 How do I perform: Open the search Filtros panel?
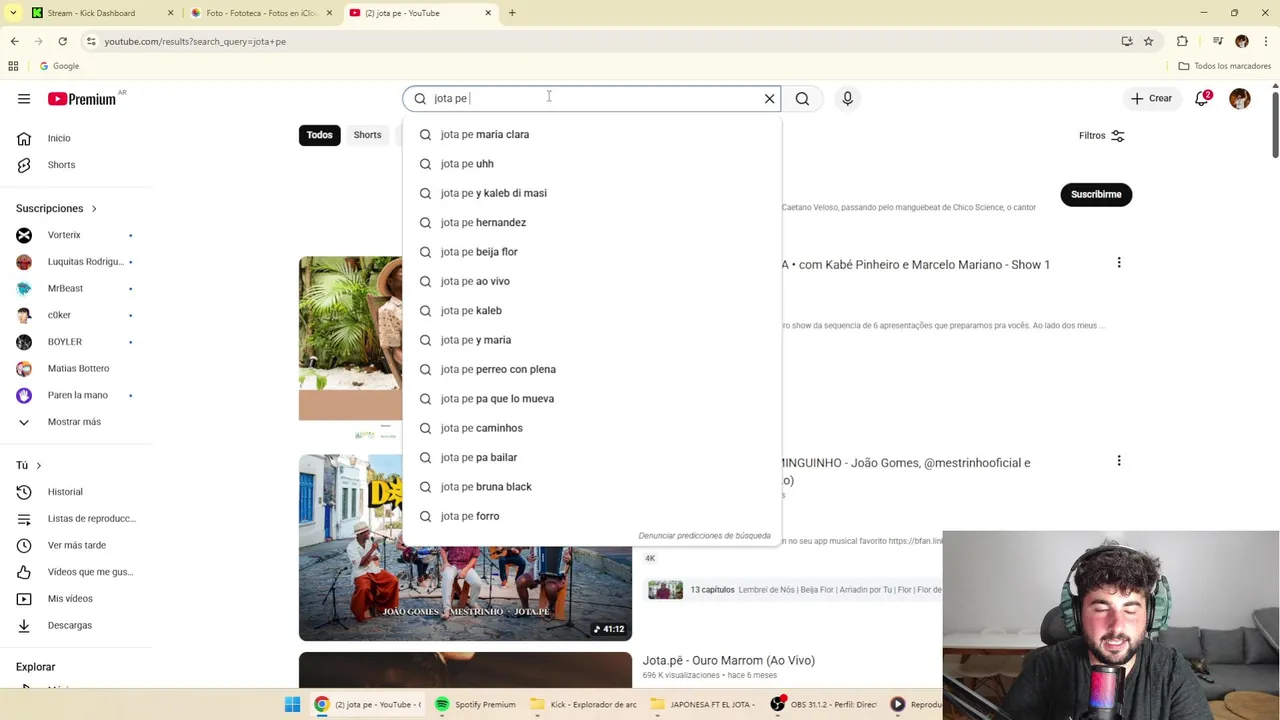(x=1102, y=136)
